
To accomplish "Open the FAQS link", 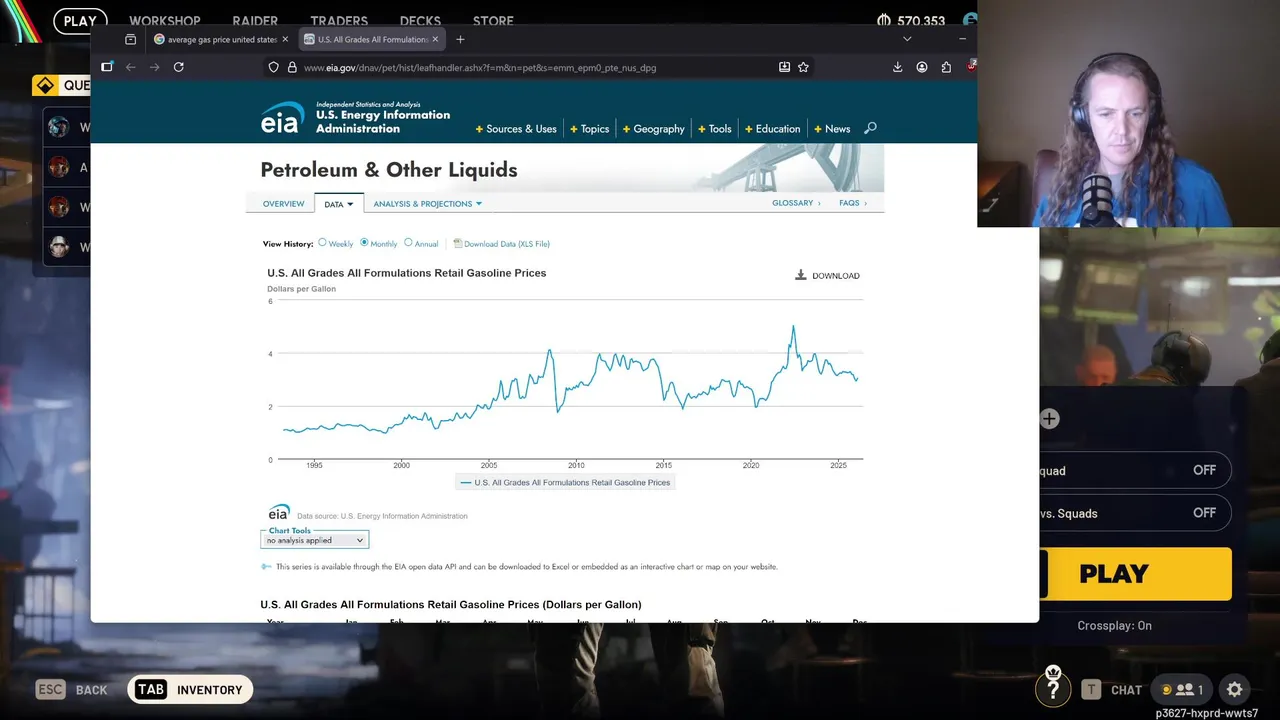I will click(x=852, y=203).
